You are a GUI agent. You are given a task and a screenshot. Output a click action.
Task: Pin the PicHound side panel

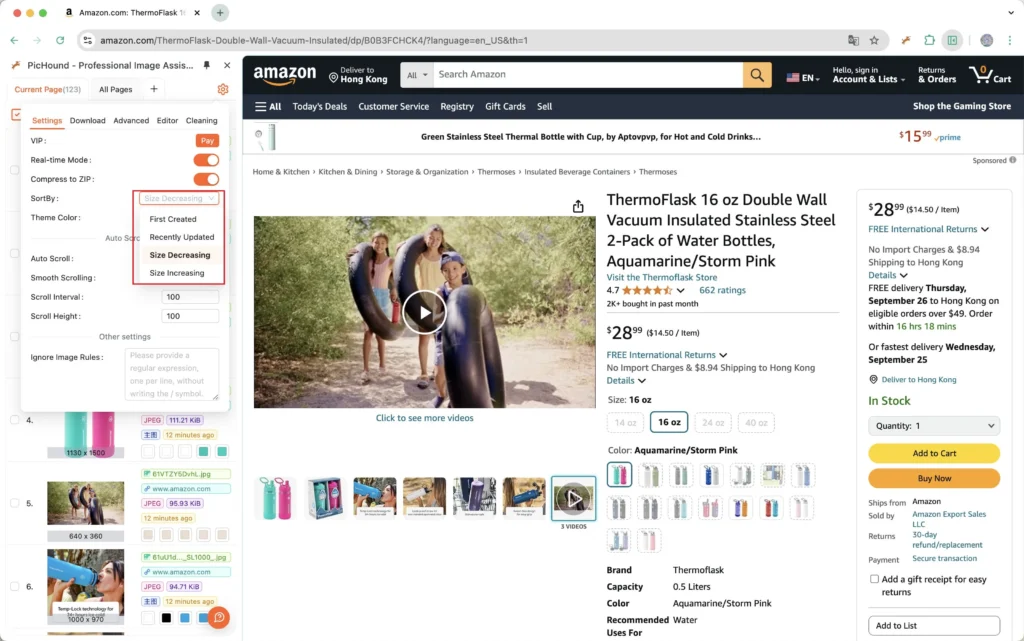pyautogui.click(x=206, y=65)
